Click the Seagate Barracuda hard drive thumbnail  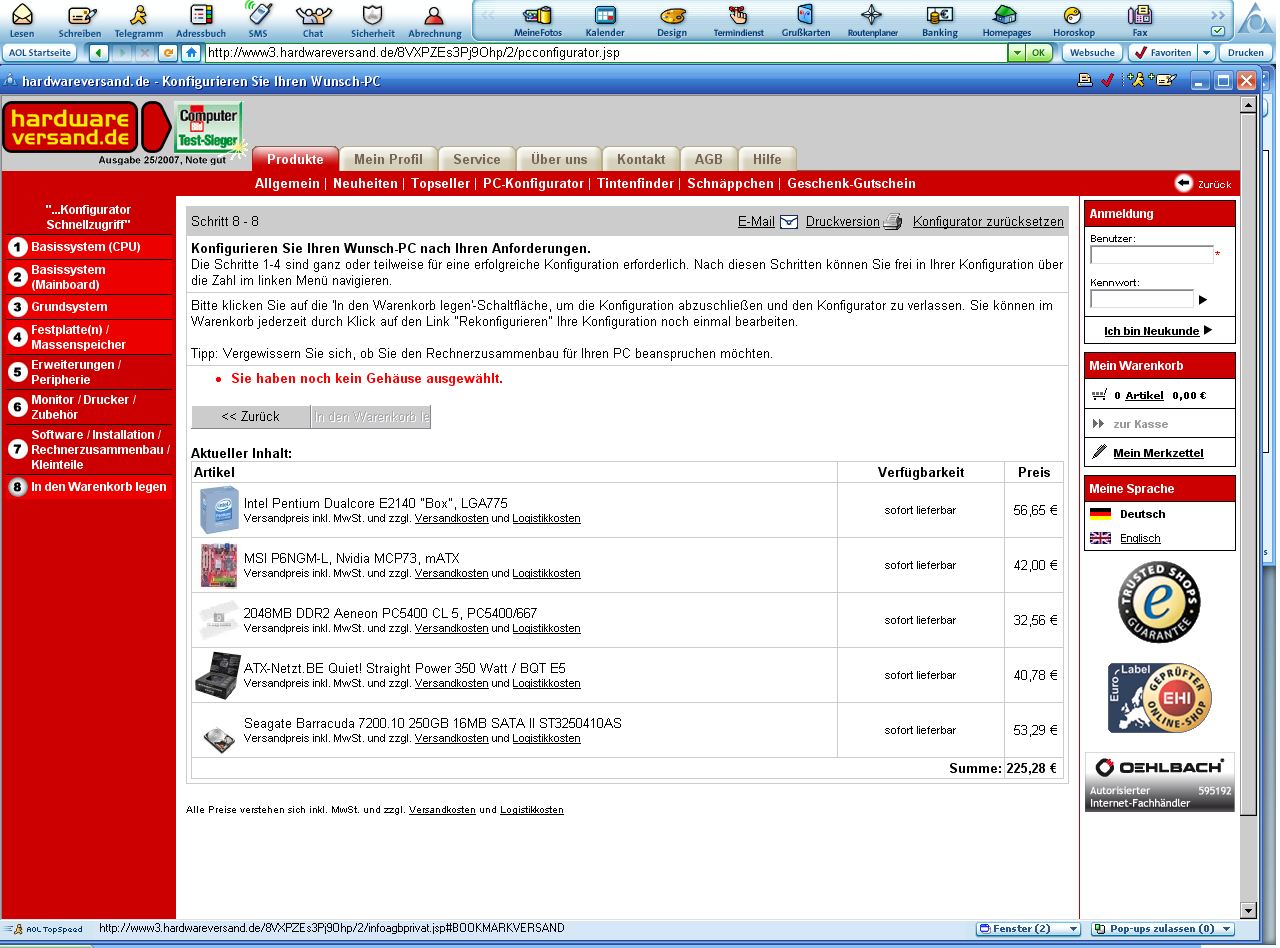point(218,738)
